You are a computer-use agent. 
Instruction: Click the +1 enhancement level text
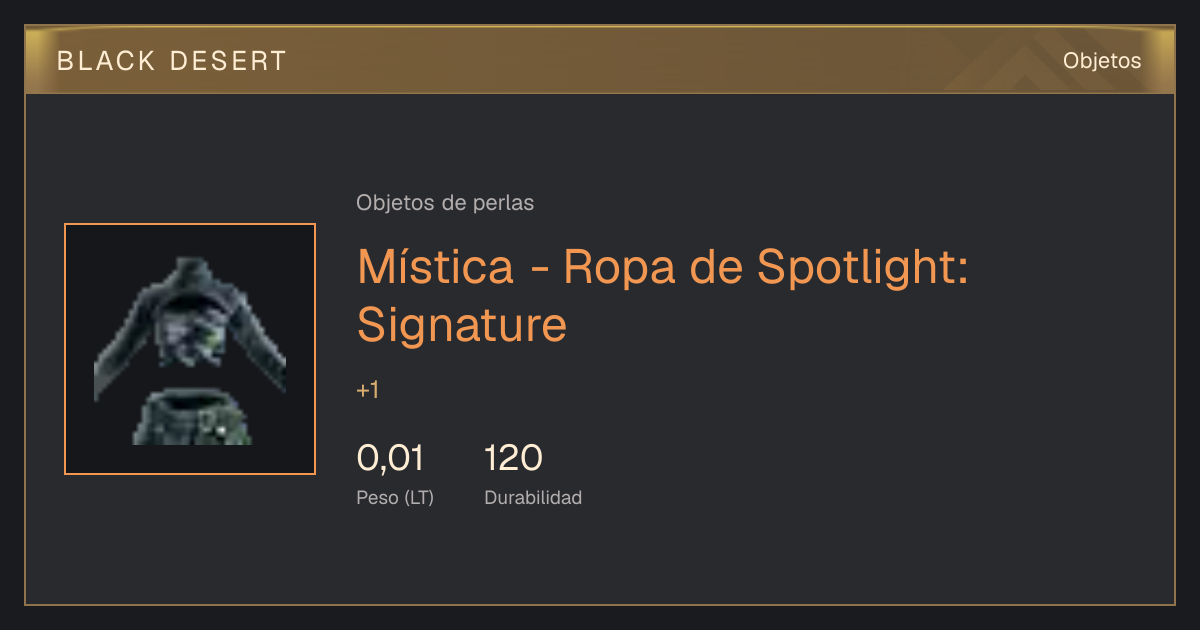point(367,390)
